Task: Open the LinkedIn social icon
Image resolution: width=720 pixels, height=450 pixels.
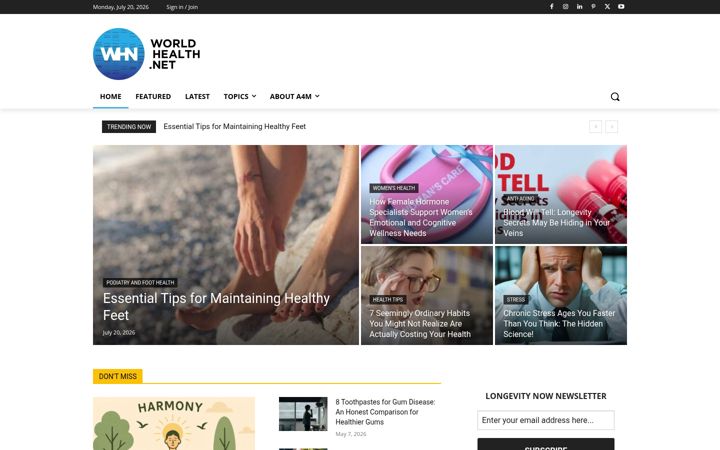Action: coord(579,7)
